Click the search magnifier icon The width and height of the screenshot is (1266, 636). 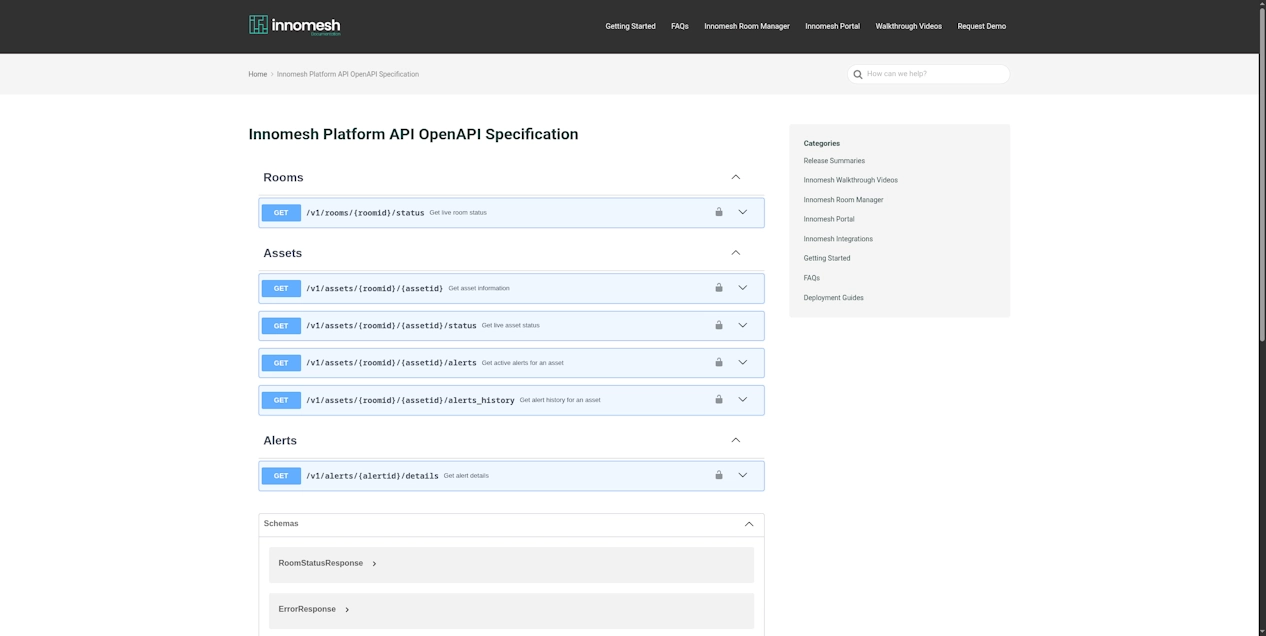[858, 74]
